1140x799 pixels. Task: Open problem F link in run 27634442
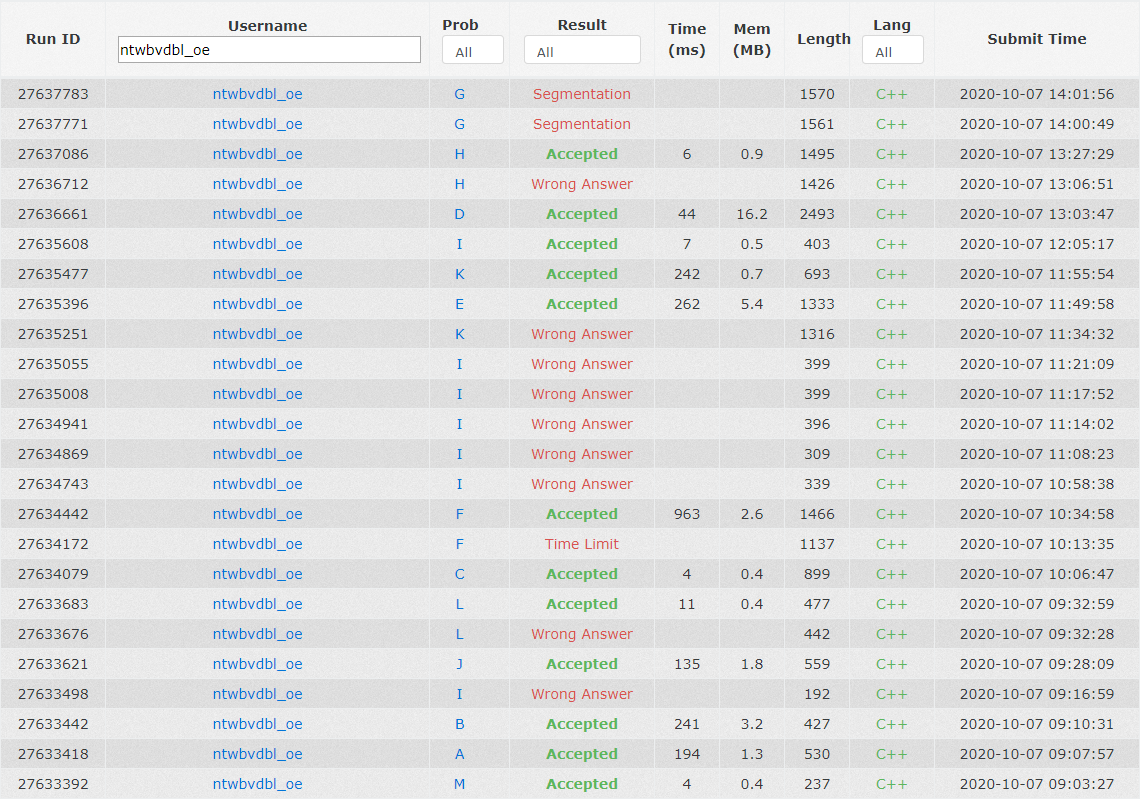[x=459, y=514]
